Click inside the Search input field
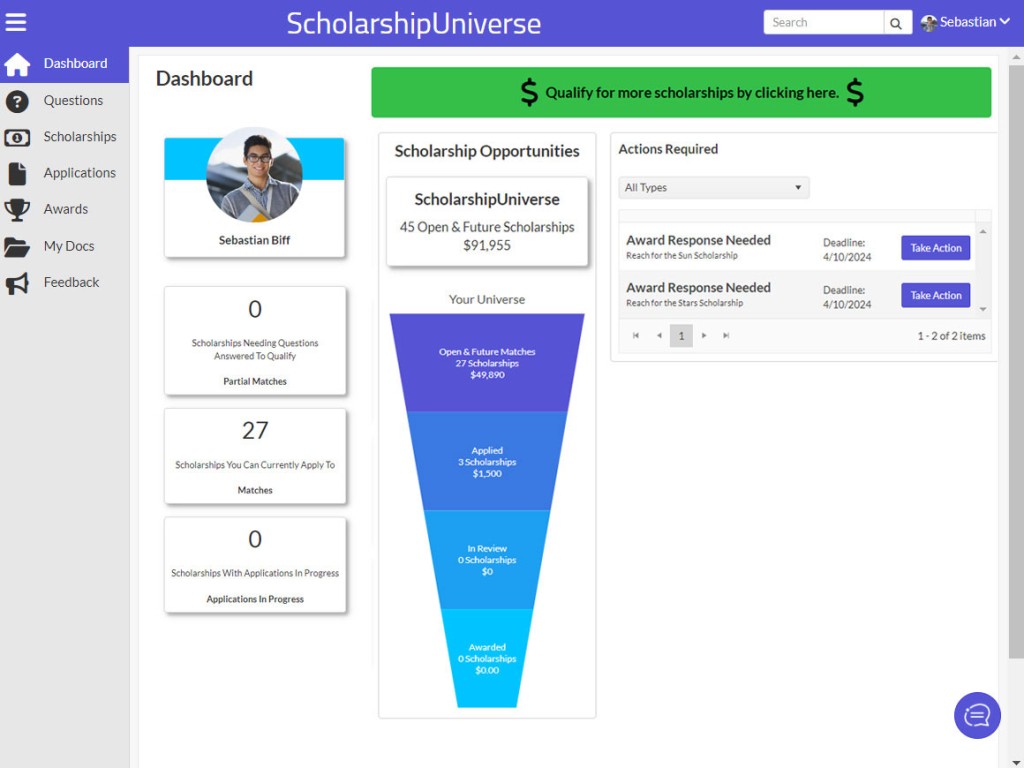Viewport: 1024px width, 768px height. click(823, 22)
